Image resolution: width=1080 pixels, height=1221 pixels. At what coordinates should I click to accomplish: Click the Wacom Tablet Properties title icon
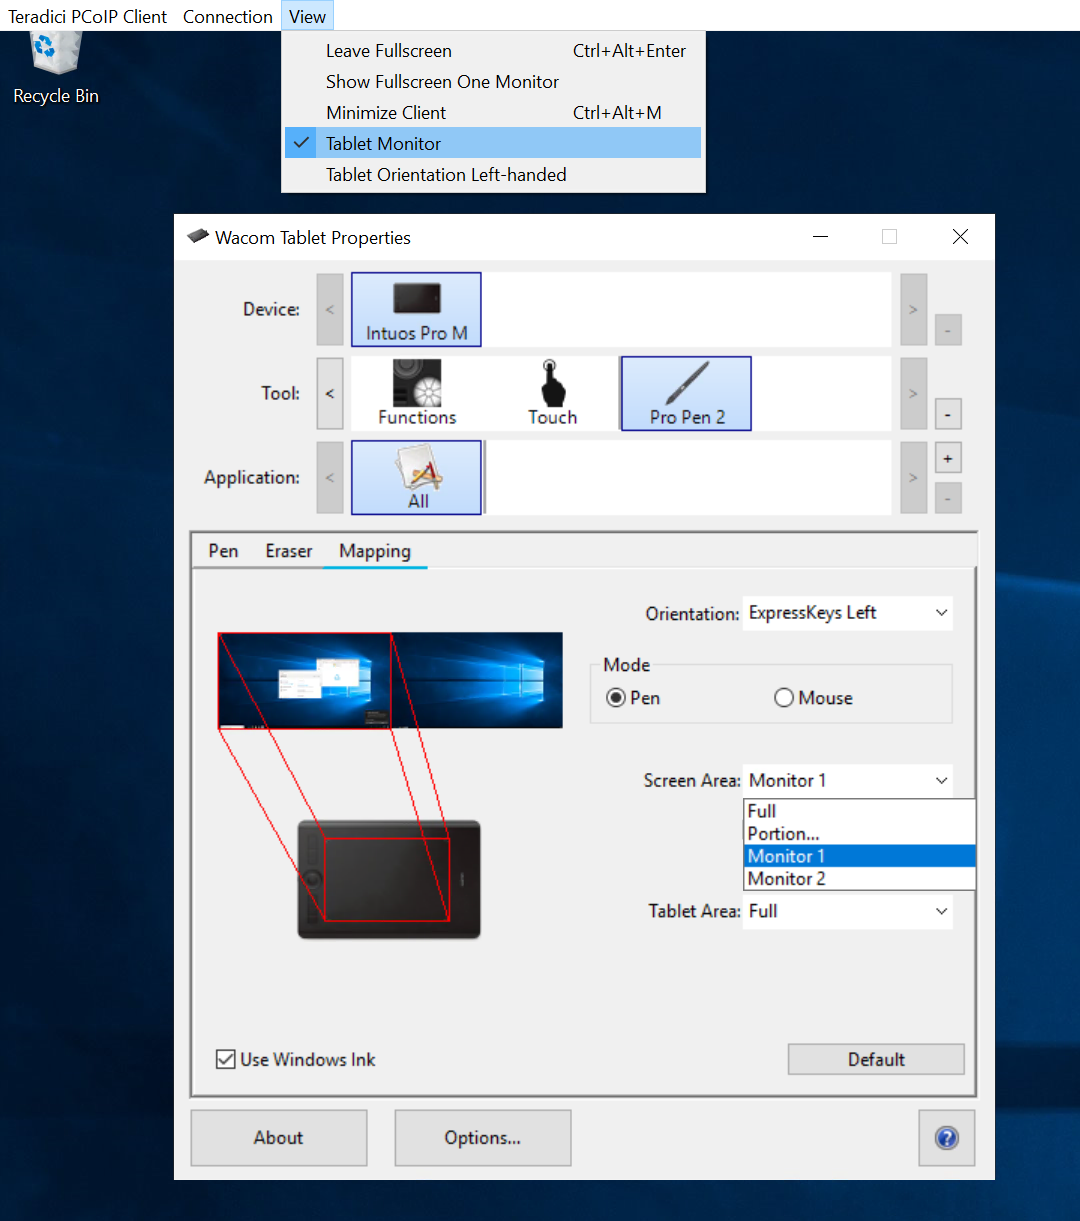tap(198, 237)
